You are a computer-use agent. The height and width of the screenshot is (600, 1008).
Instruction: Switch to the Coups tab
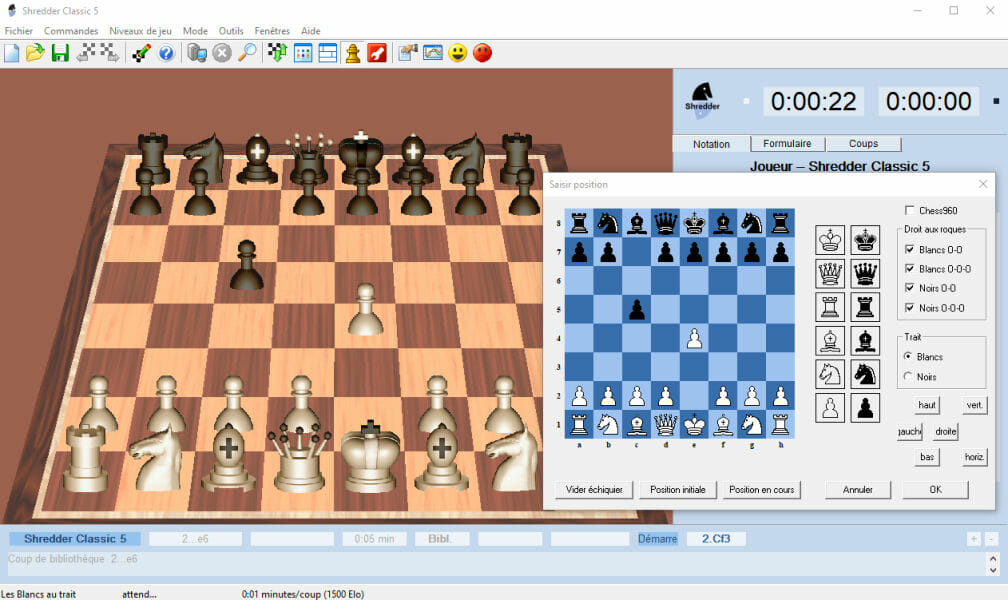863,143
